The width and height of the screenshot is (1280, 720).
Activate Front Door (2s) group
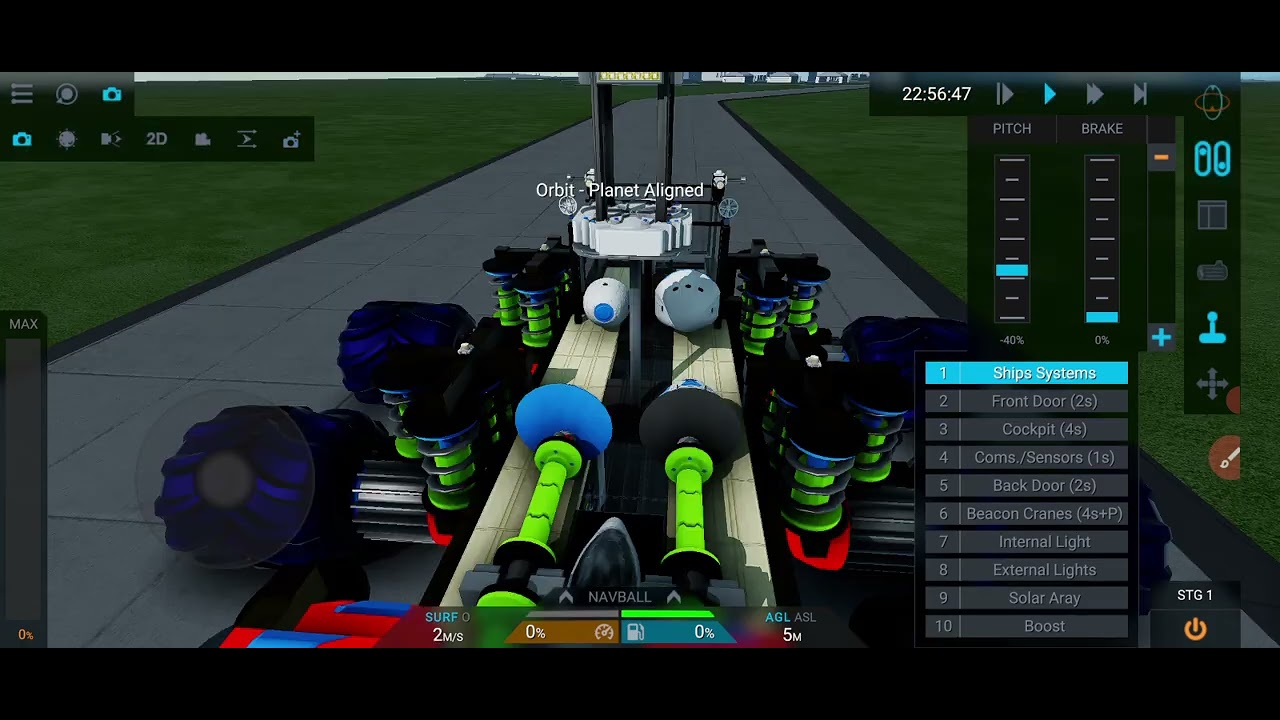coord(1027,401)
